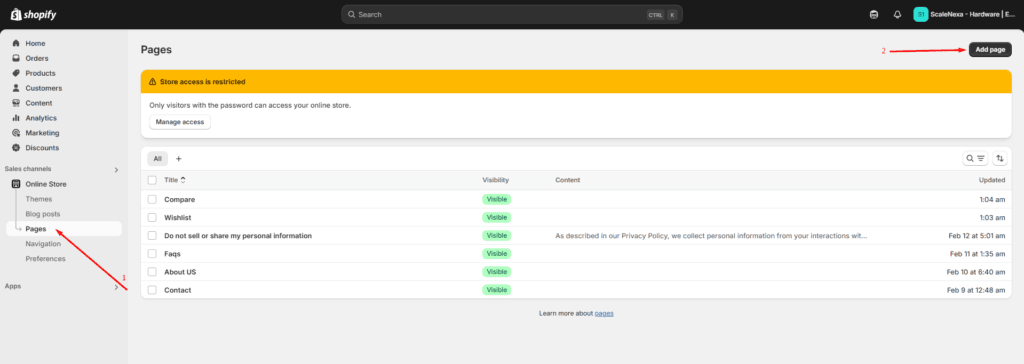
Task: Click Visible badge in Contact row
Action: tap(496, 290)
